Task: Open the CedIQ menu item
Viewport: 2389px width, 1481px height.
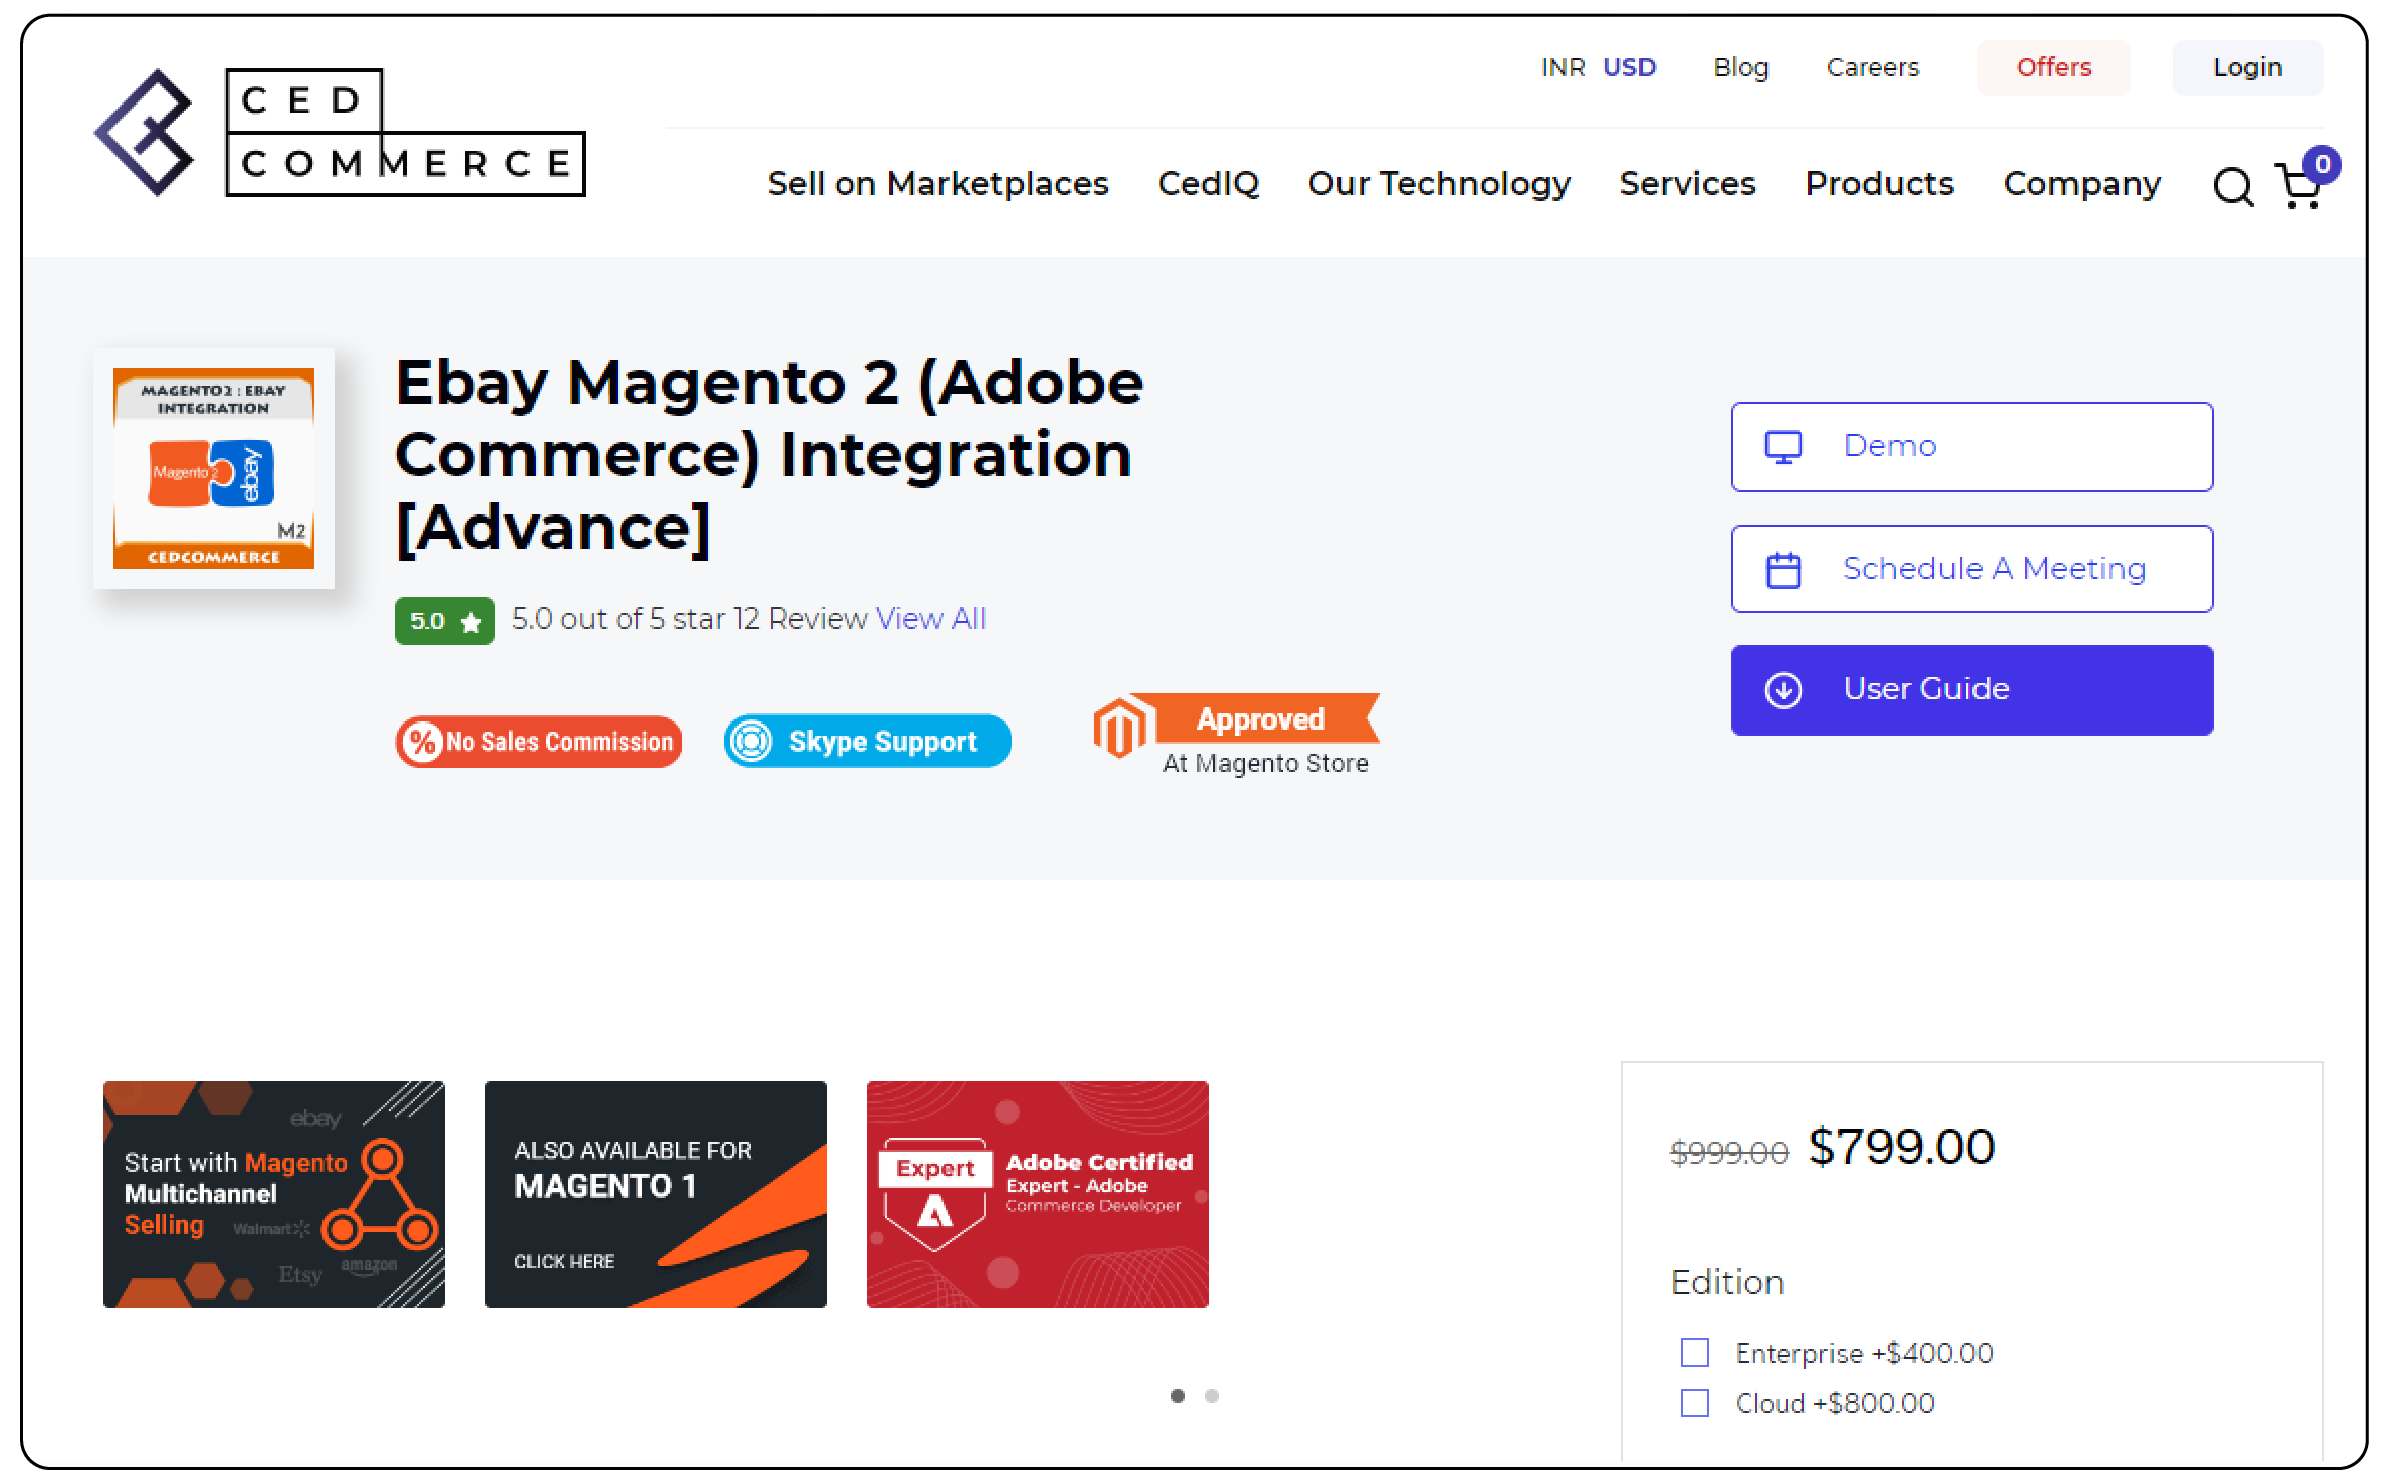Action: coord(1208,184)
